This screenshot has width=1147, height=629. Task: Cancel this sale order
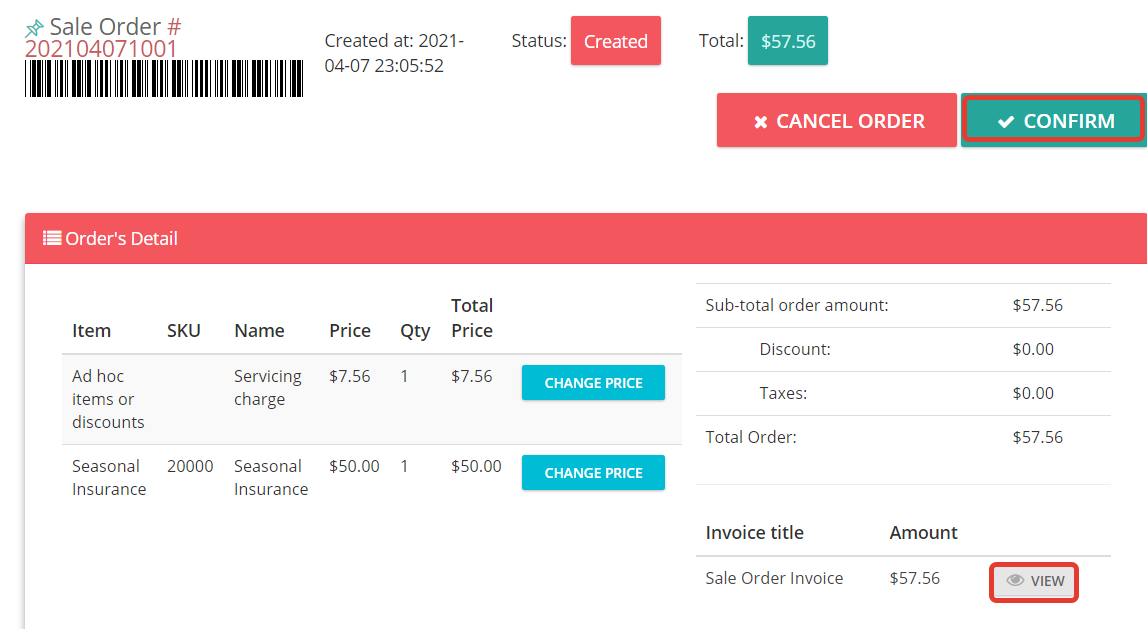pyautogui.click(x=837, y=120)
